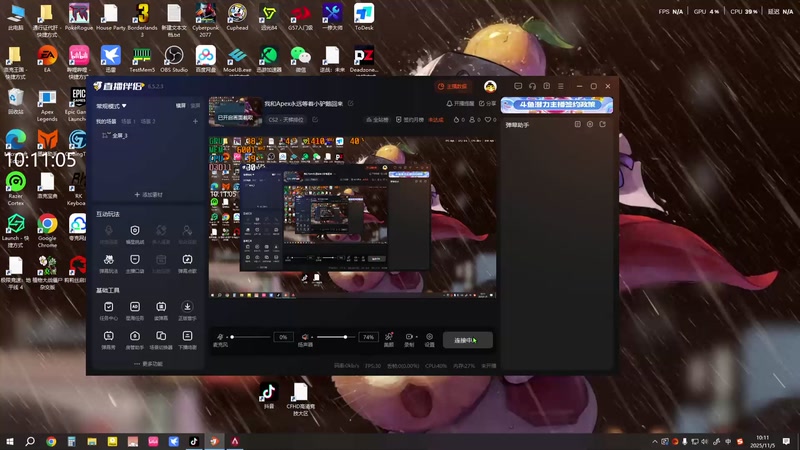
Task: Open 房管助手 room manager assistant
Action: click(135, 340)
